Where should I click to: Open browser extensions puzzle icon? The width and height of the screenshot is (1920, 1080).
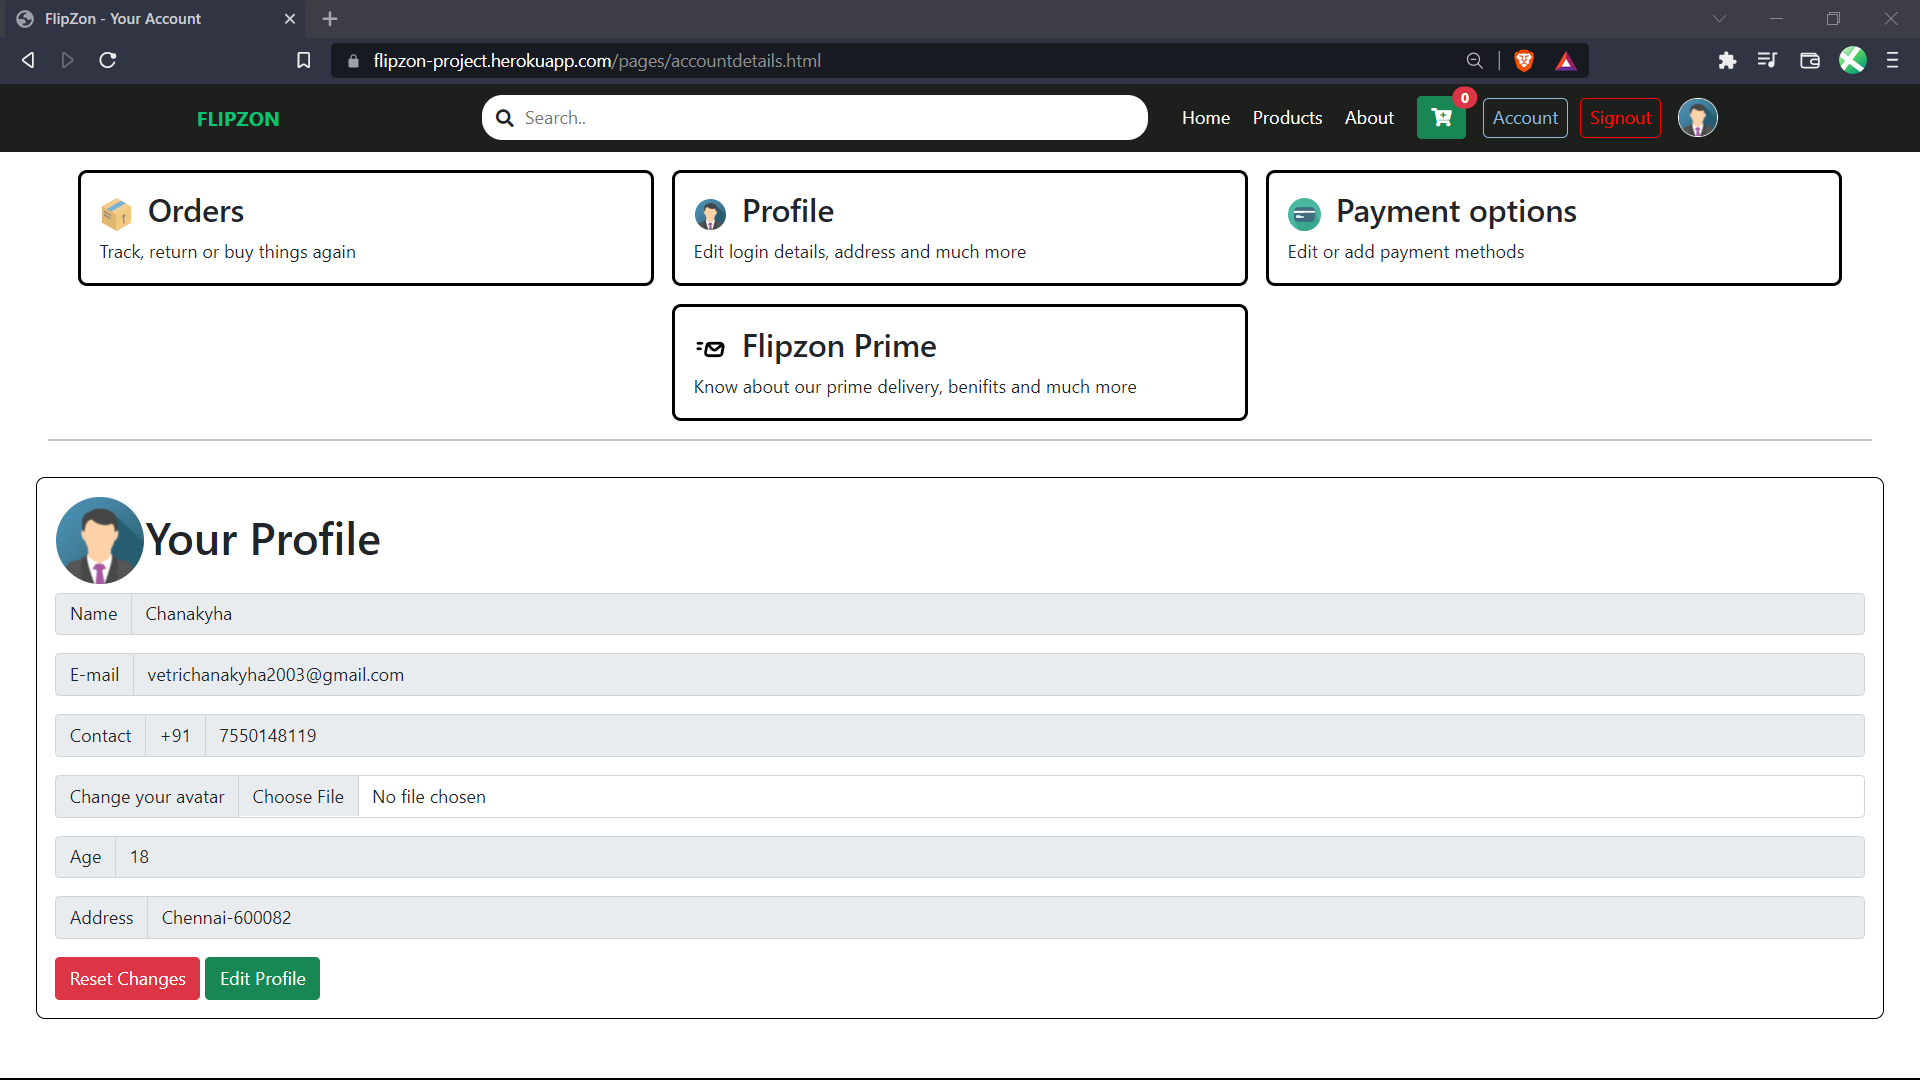(1727, 61)
